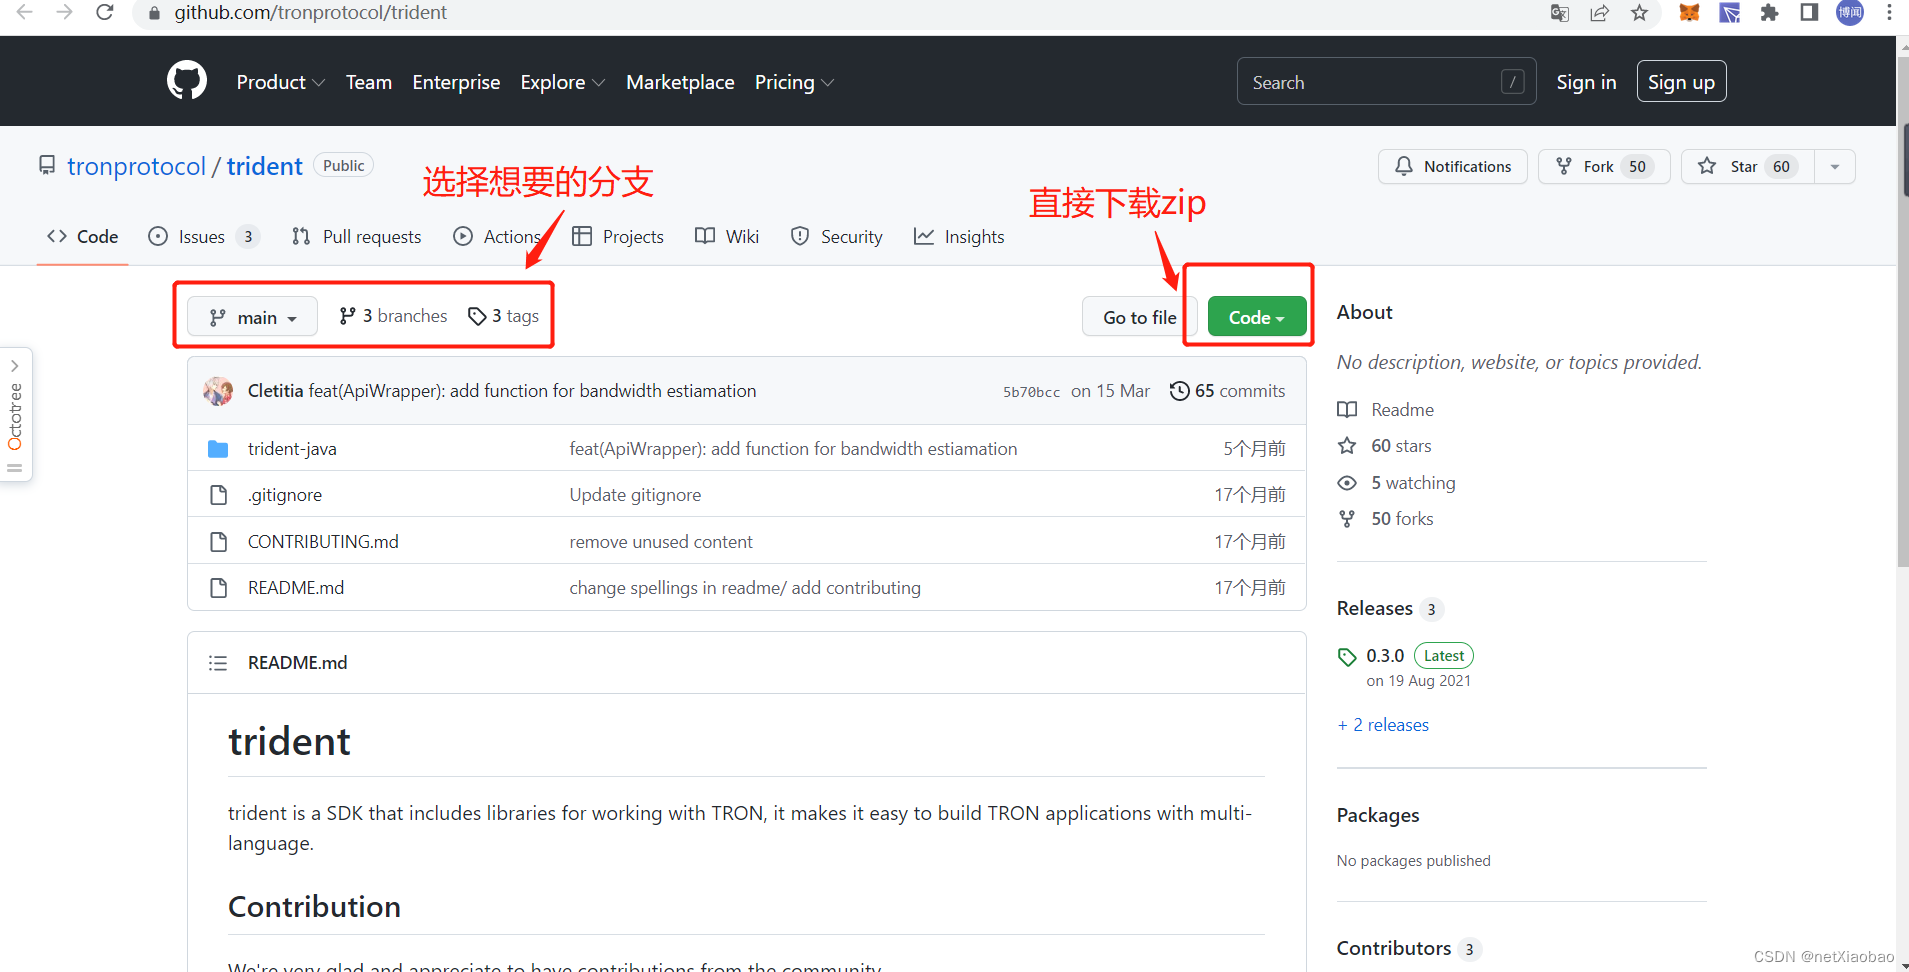Switch to the Issues tab

(x=204, y=237)
